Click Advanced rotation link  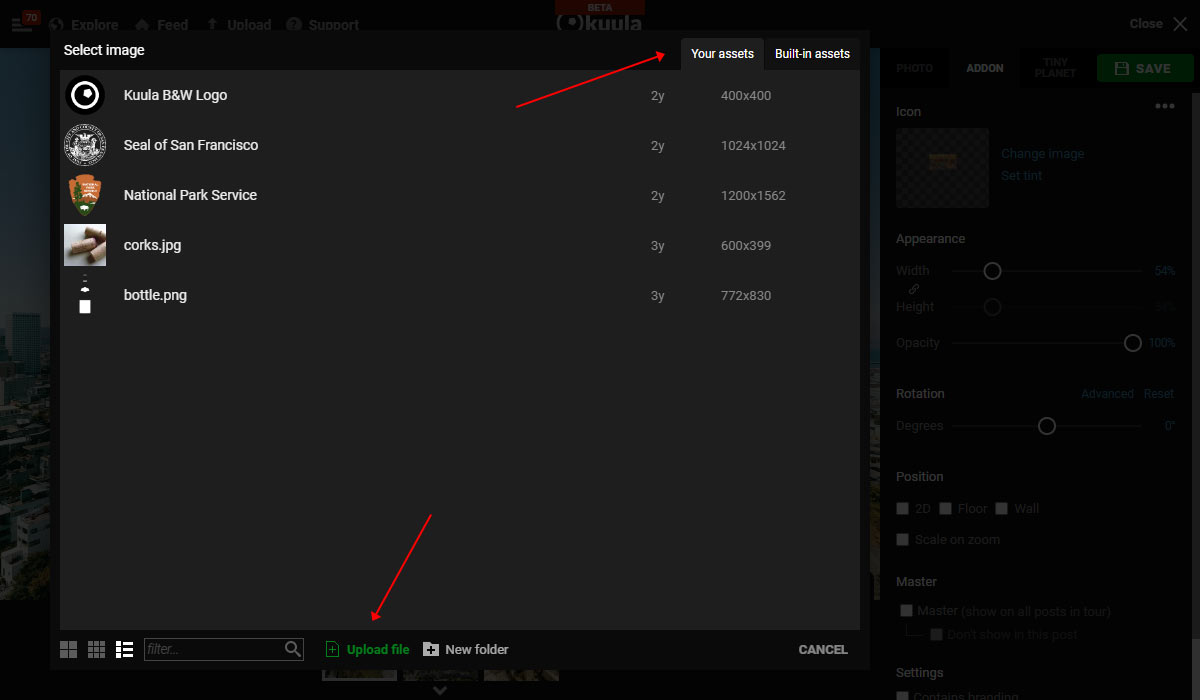[1107, 394]
